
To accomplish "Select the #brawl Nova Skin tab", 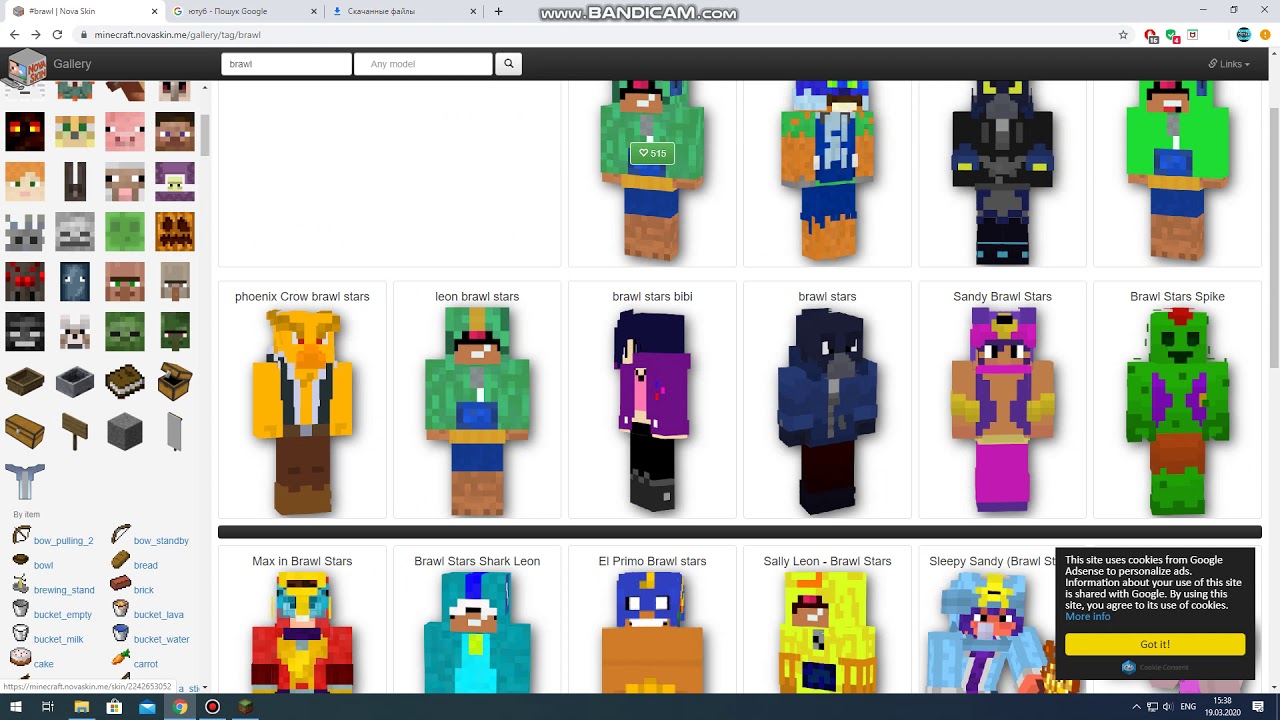I will tap(84, 11).
